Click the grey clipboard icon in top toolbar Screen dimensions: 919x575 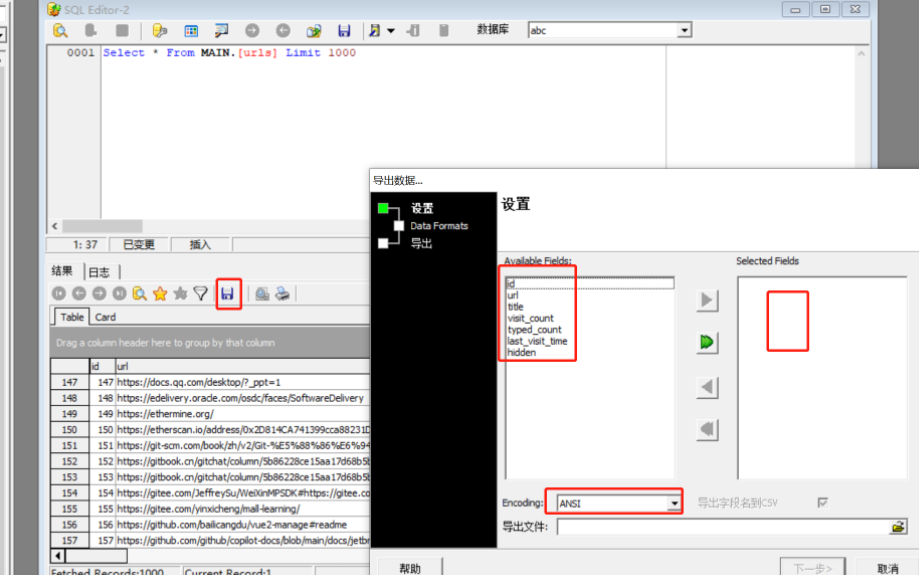[444, 30]
